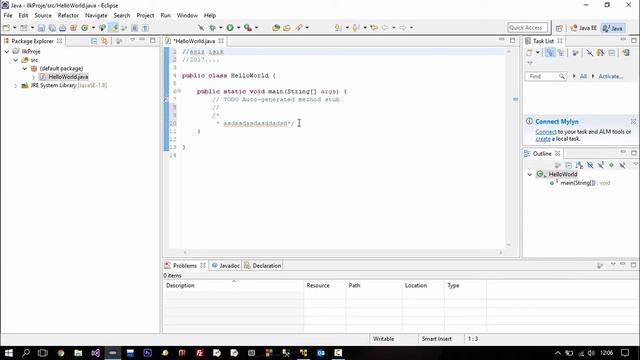Collapse HelloWorld class in Outline

[530, 174]
